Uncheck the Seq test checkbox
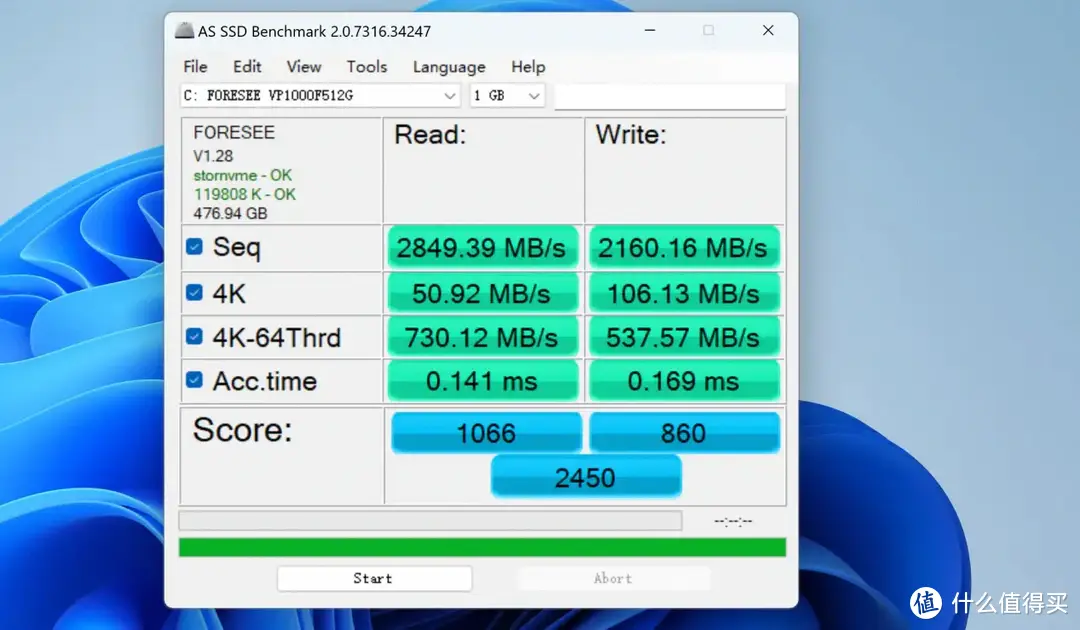1080x630 pixels. click(x=195, y=246)
